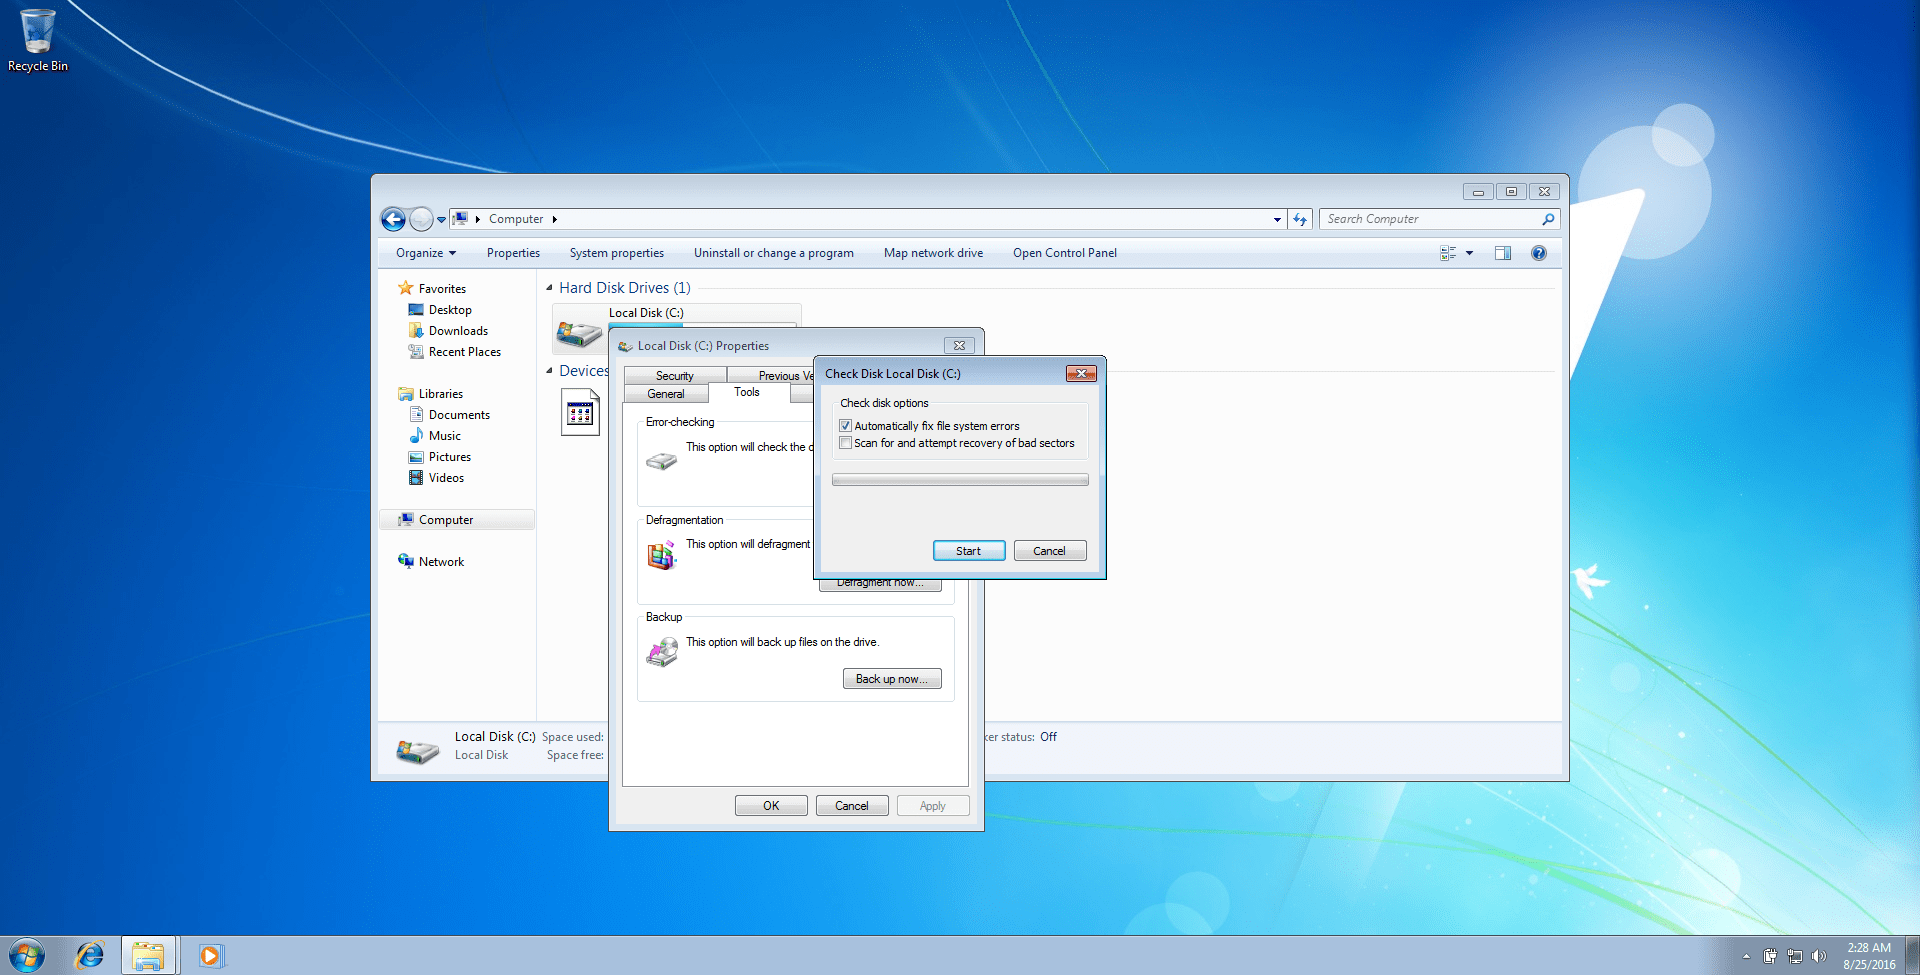Click the search magnifier icon
The height and width of the screenshot is (975, 1920).
(x=1548, y=219)
